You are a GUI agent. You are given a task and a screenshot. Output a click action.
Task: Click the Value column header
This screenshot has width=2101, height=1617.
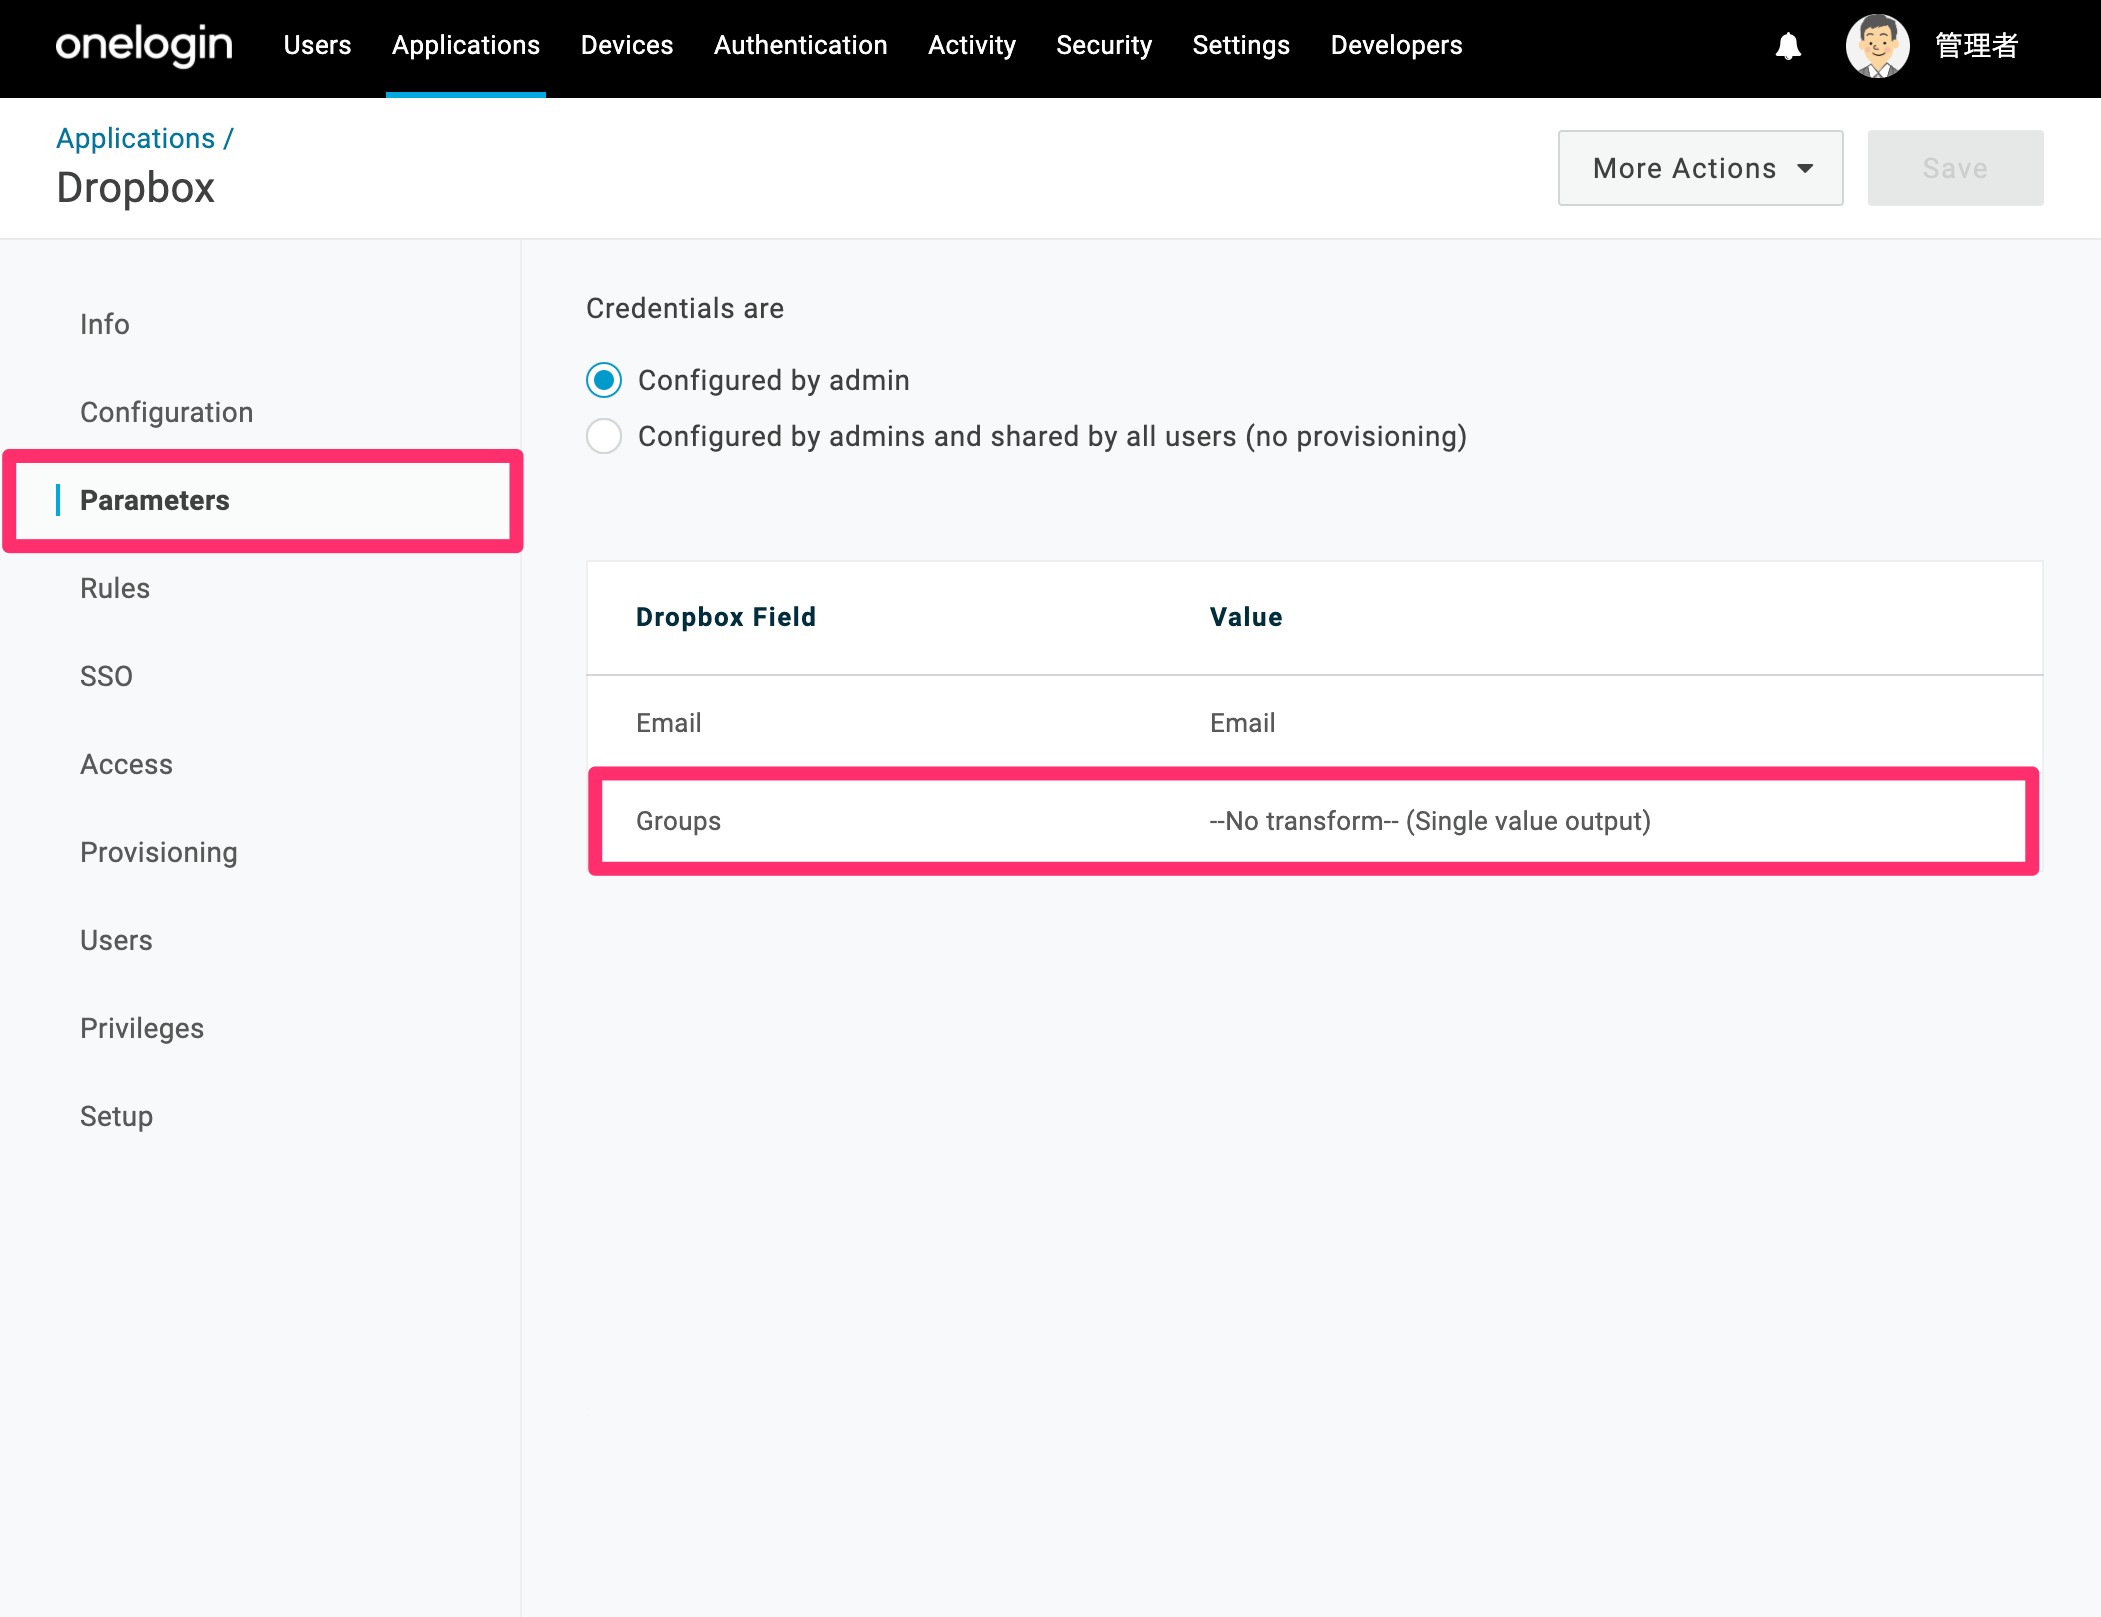pyautogui.click(x=1246, y=617)
